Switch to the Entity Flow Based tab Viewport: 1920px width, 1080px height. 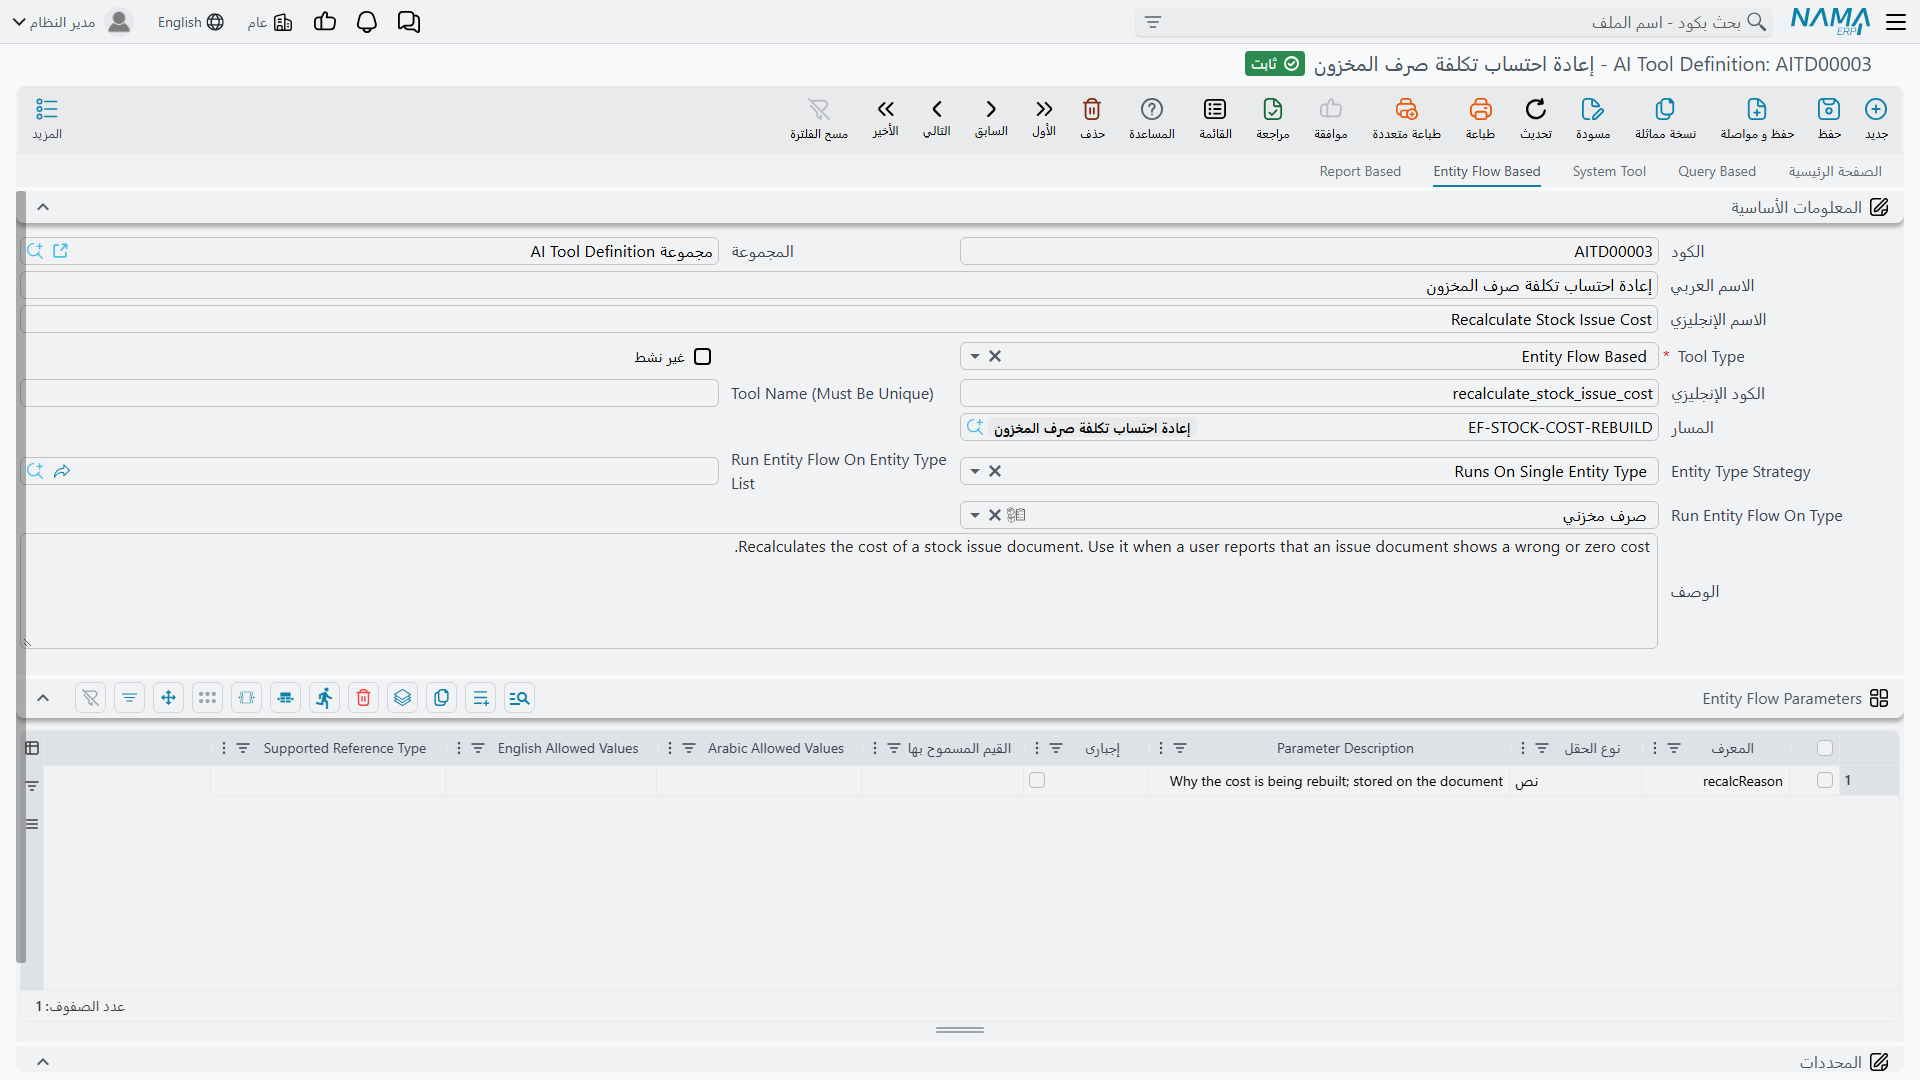[x=1487, y=171]
